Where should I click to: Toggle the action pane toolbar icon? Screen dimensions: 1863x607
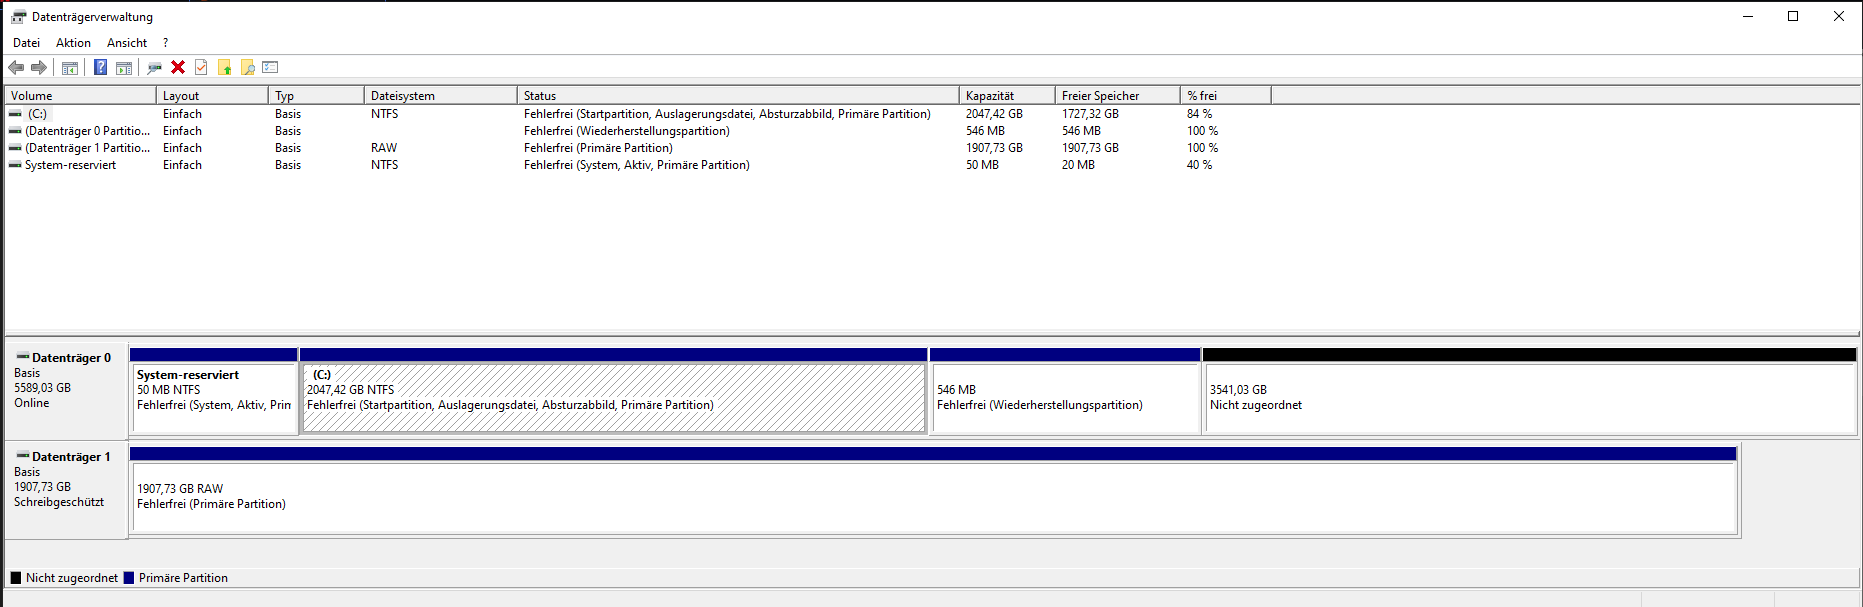pyautogui.click(x=124, y=68)
